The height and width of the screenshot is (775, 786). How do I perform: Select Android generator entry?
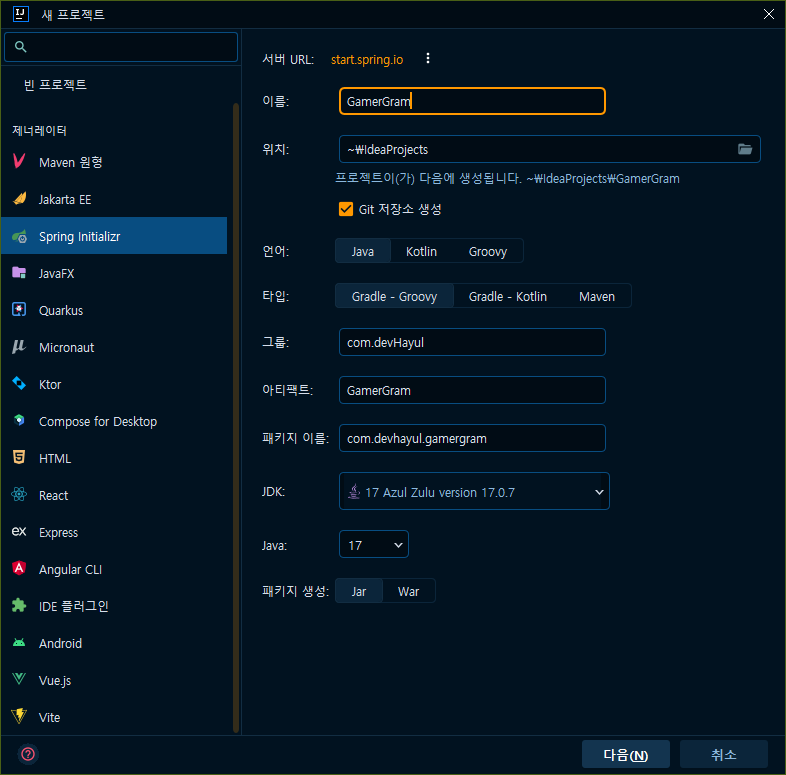click(114, 643)
